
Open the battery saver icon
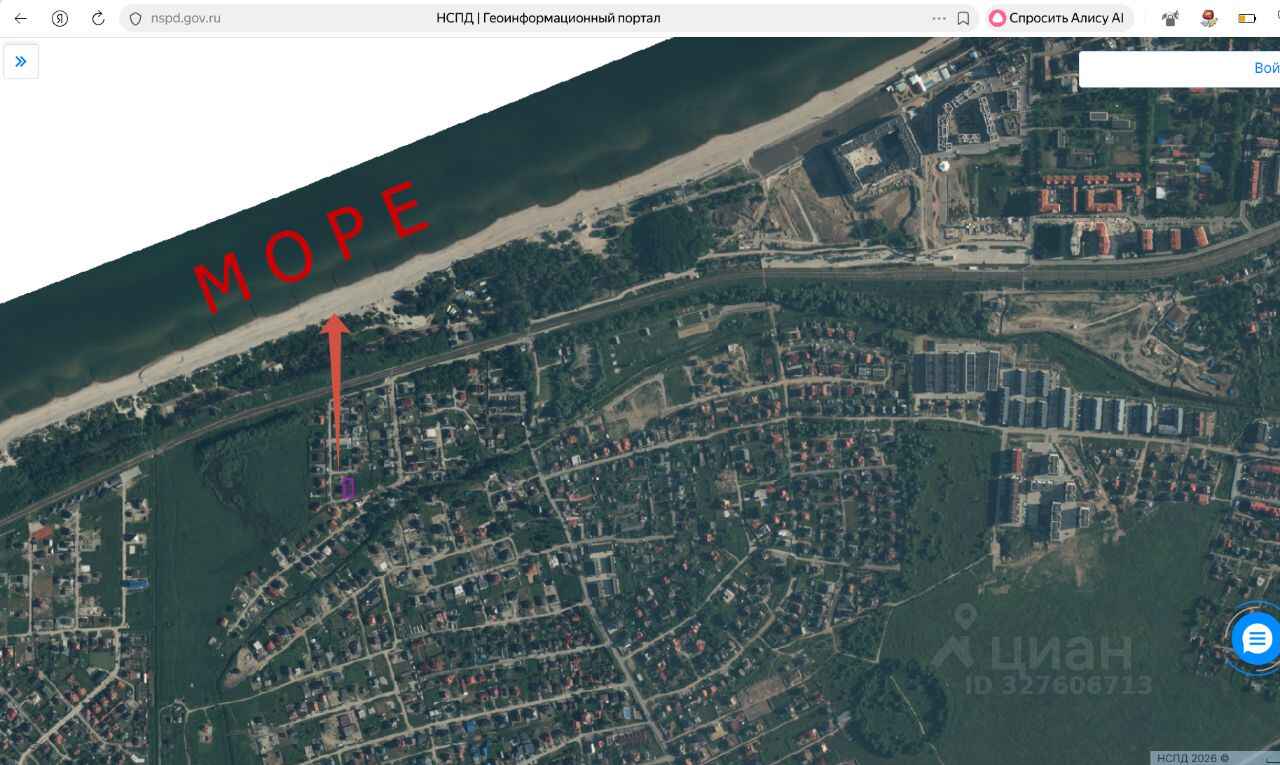[1247, 18]
